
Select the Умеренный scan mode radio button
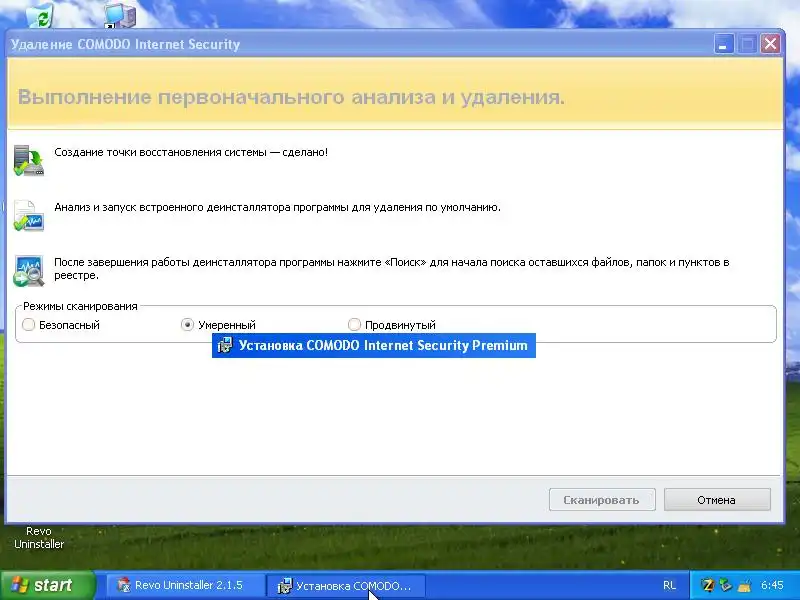pos(187,324)
